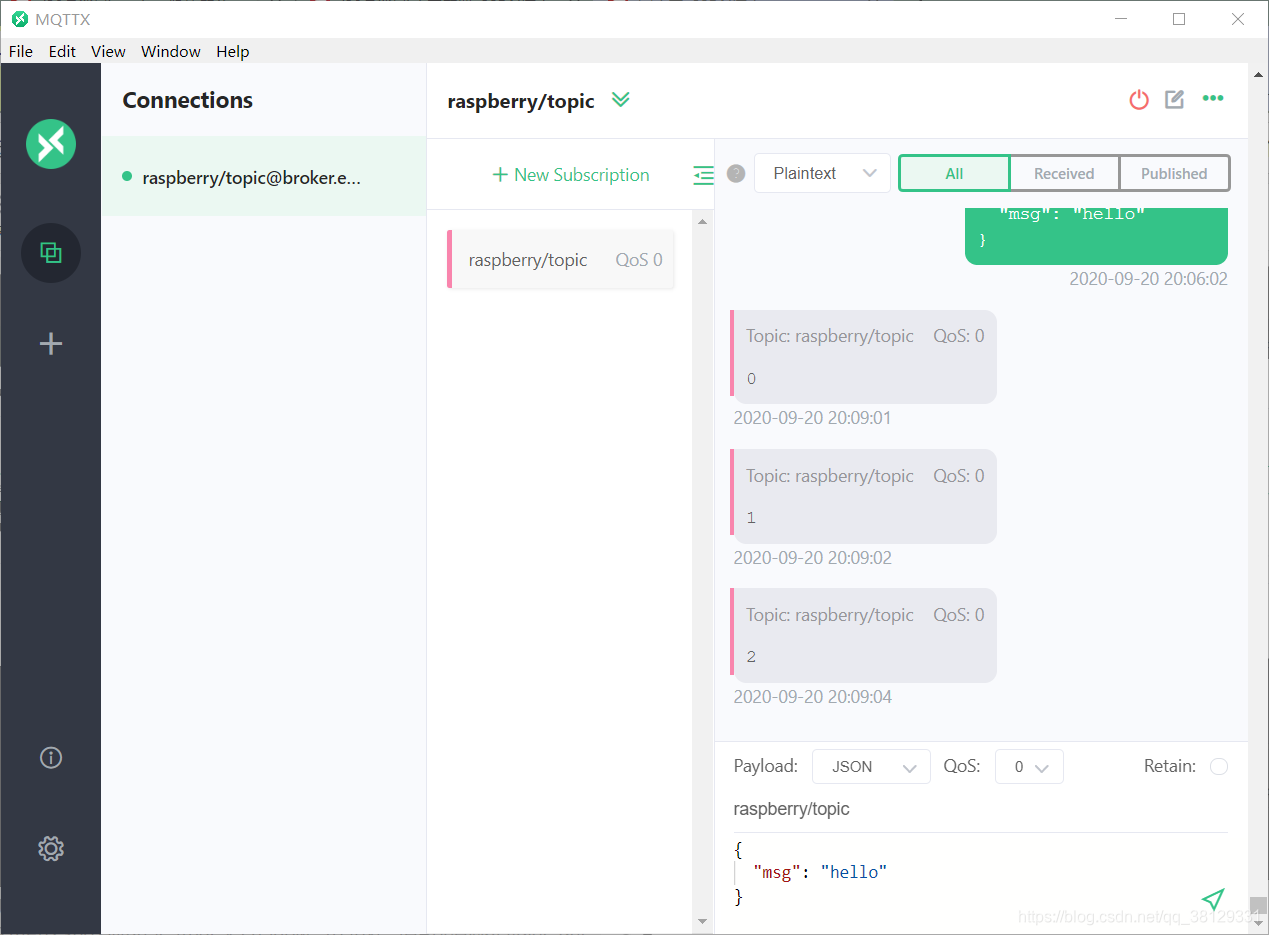Image resolution: width=1269 pixels, height=935 pixels.
Task: Click New Subscription button
Action: click(571, 175)
